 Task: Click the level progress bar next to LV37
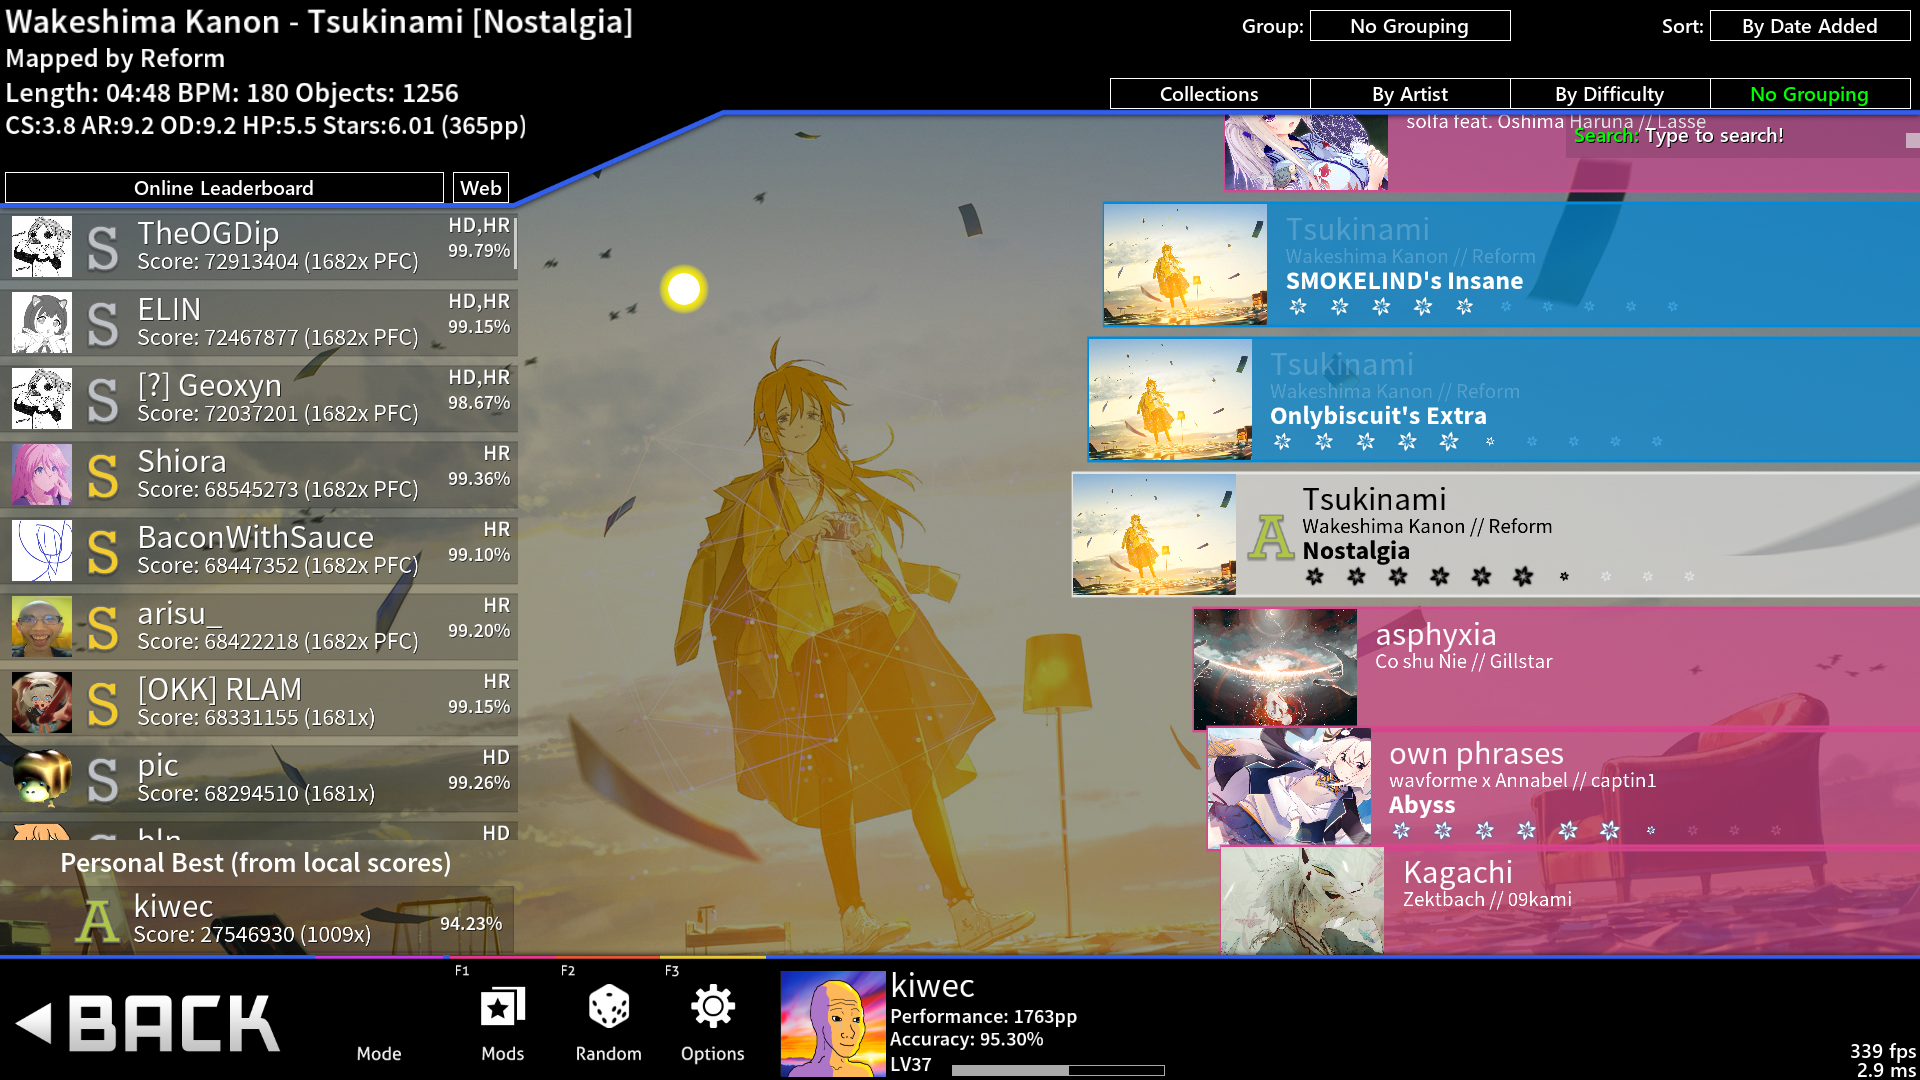pyautogui.click(x=1057, y=1070)
